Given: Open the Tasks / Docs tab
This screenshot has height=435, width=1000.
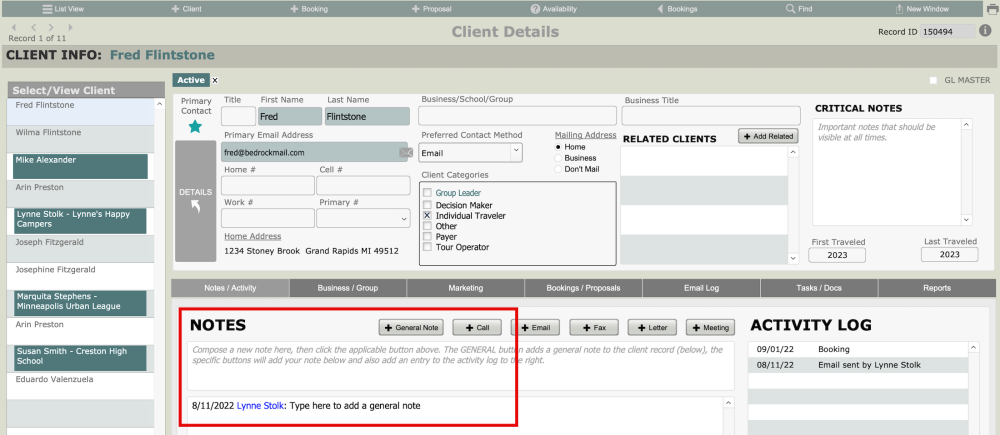Looking at the screenshot, I should pos(819,288).
